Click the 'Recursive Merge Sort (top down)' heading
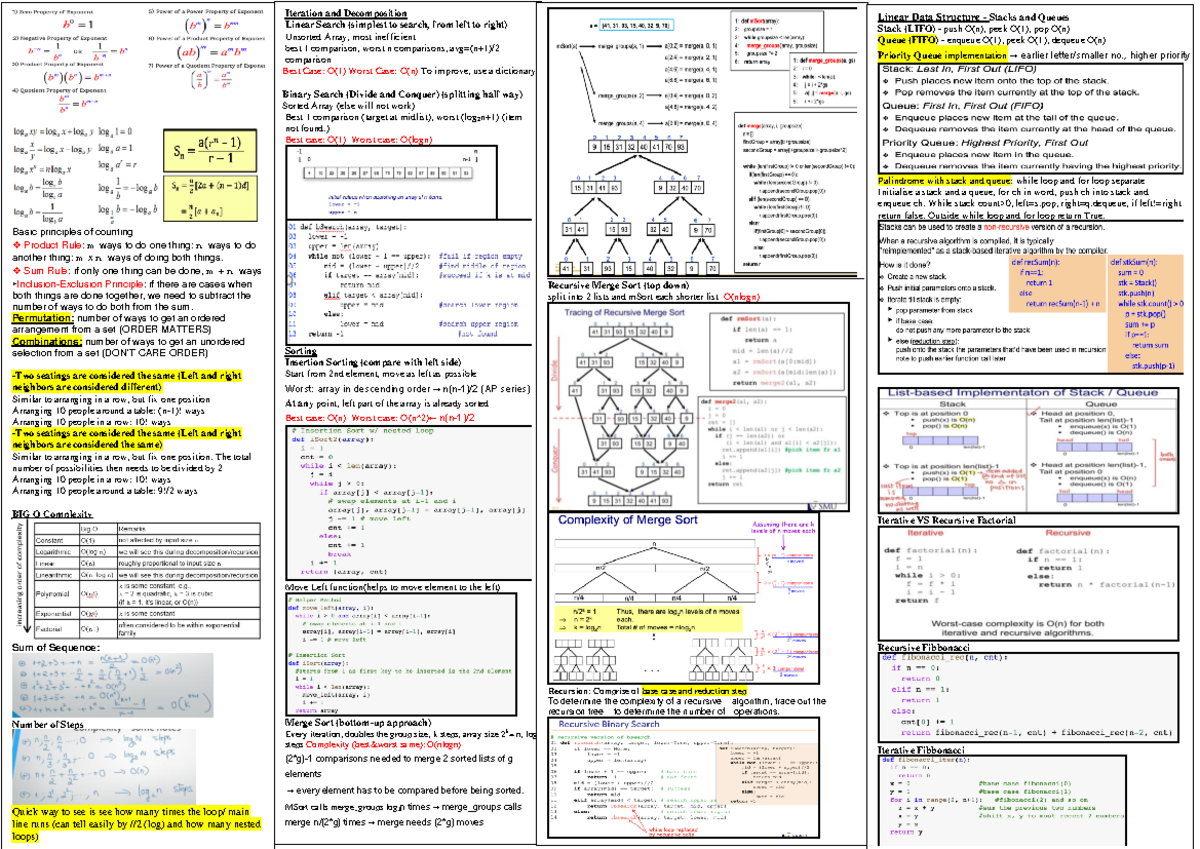The image size is (1200, 849). (x=619, y=285)
